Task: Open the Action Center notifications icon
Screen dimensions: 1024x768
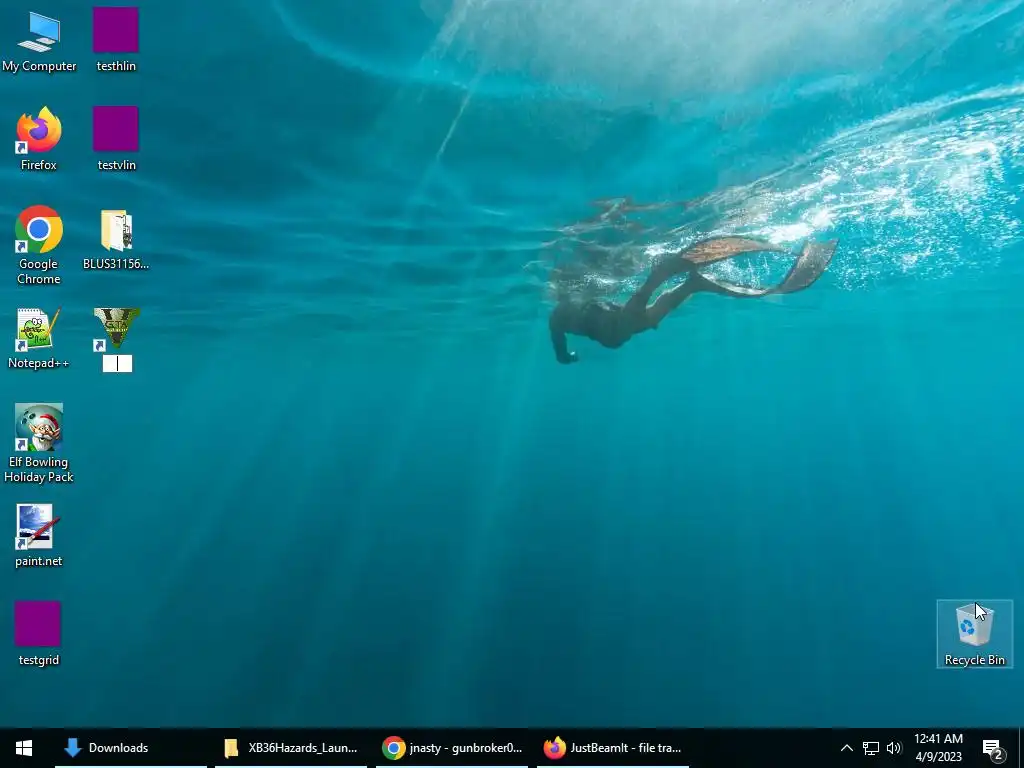Action: (993, 748)
